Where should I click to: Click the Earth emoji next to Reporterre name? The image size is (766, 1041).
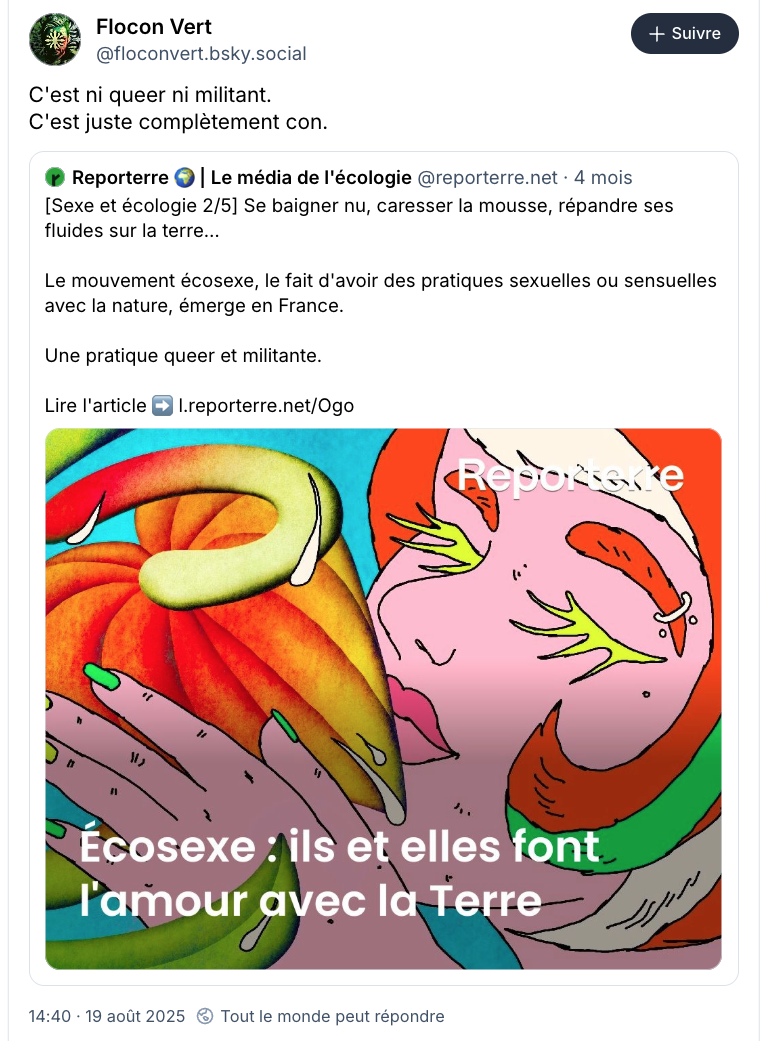(x=184, y=178)
